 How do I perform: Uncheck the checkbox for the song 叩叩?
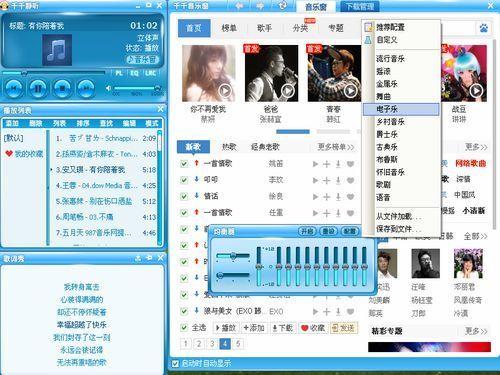point(184,180)
